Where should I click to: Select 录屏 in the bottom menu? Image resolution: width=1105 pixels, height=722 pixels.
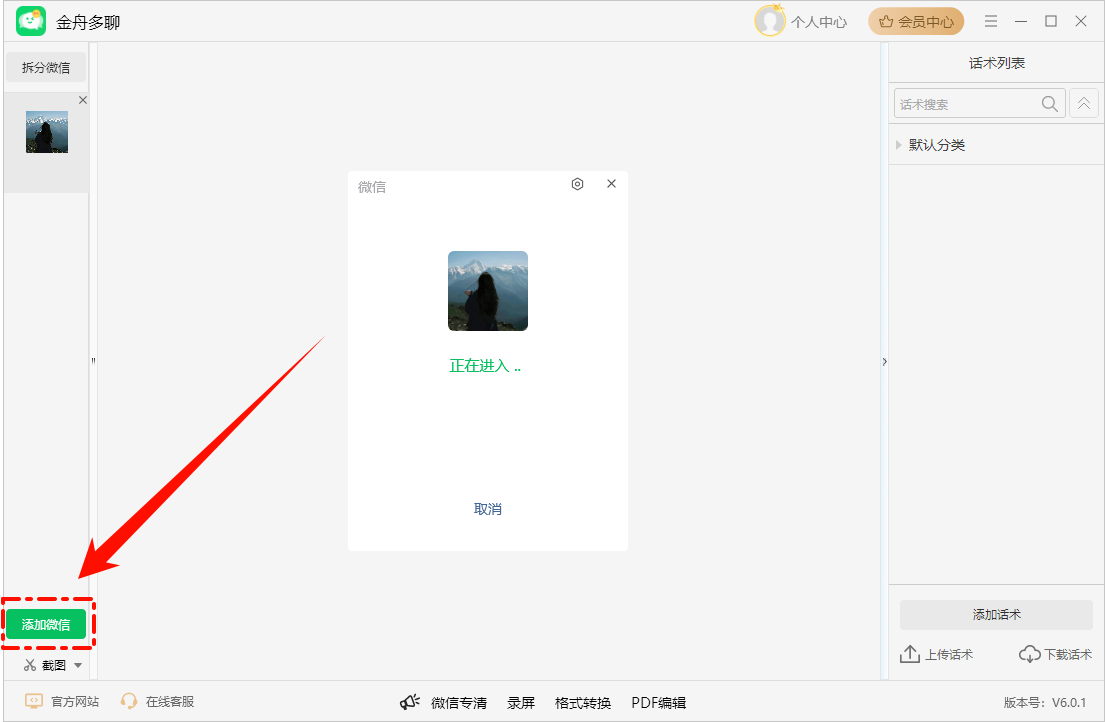pyautogui.click(x=520, y=701)
